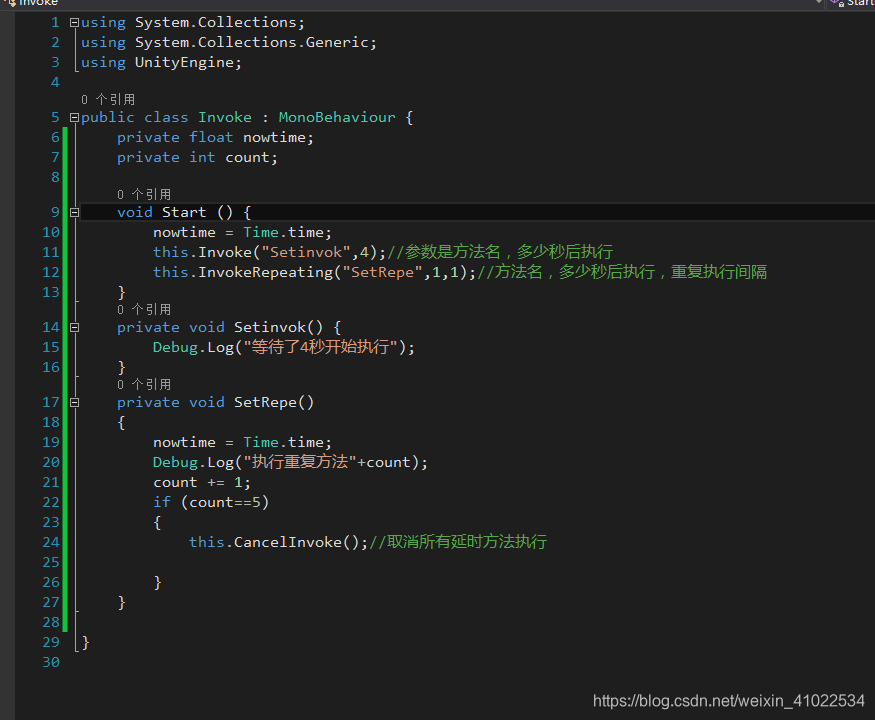Click the class icon beside "Invoke" in navigation bar
The height and width of the screenshot is (720, 875).
[11, 4]
